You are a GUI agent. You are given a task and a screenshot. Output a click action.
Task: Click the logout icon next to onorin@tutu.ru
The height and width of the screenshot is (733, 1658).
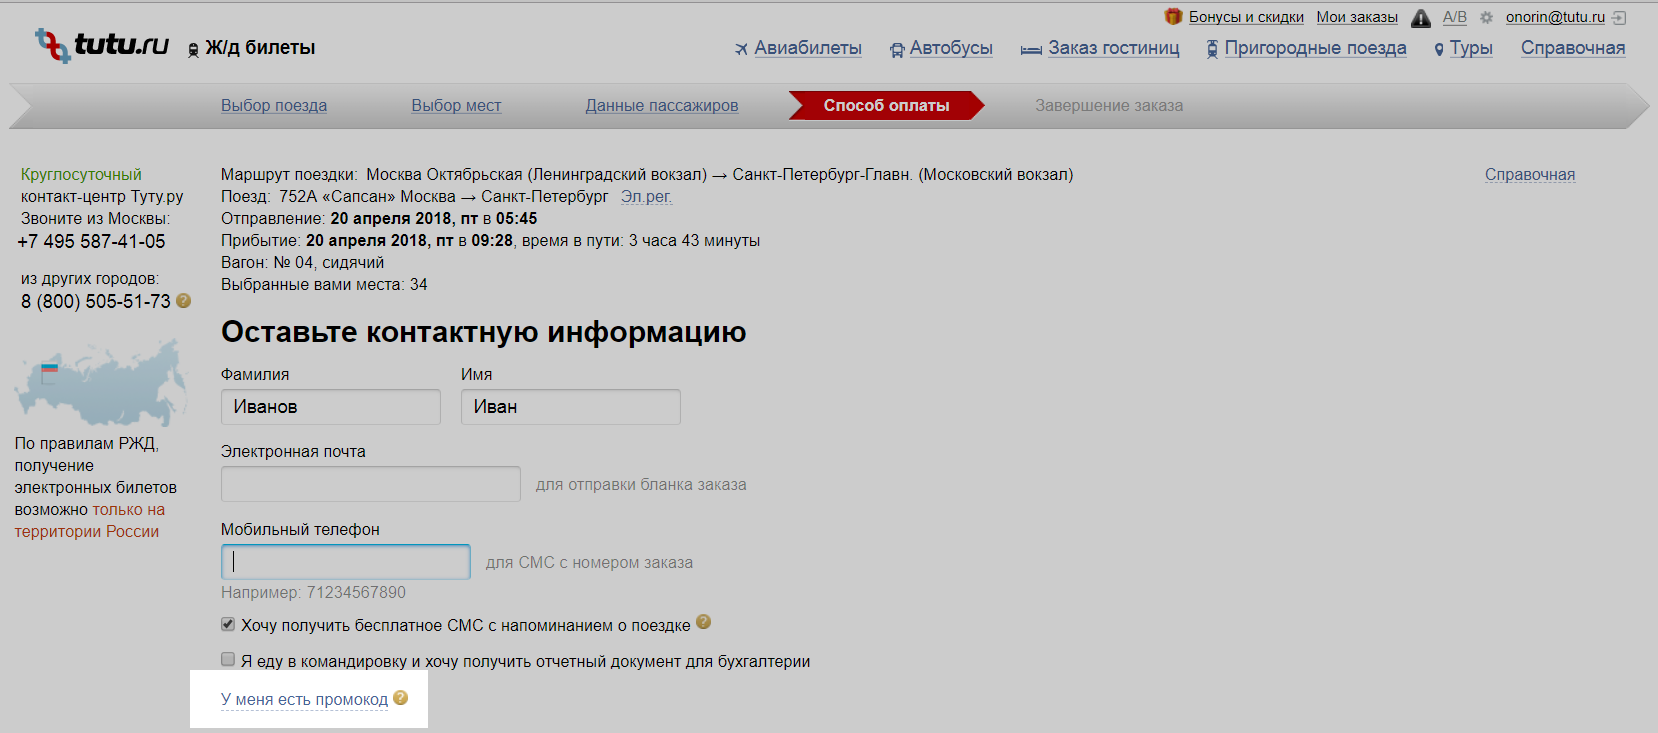[1619, 18]
